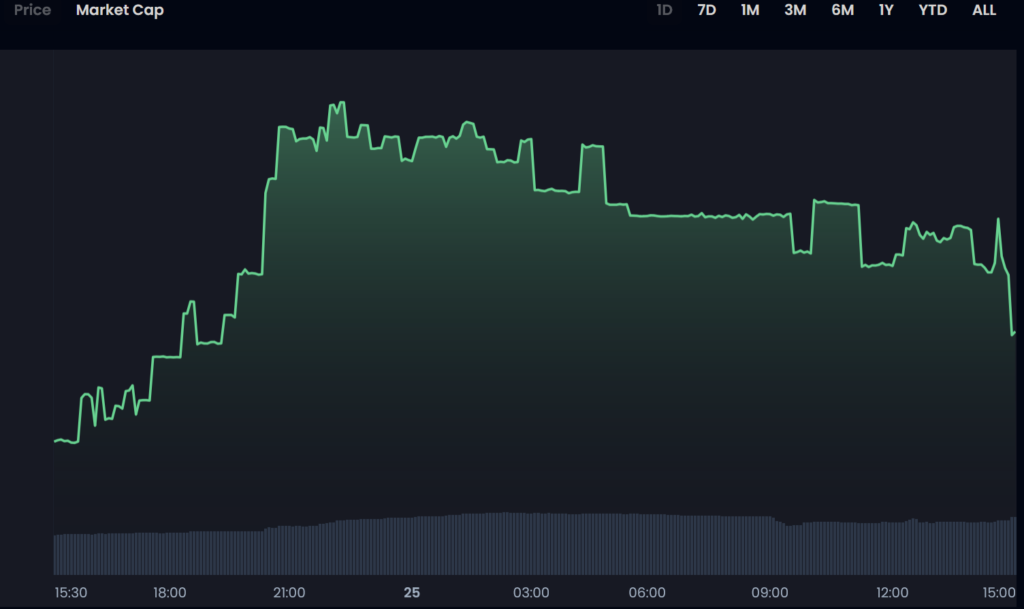Select the 21:00 axis marker
The image size is (1024, 609).
coord(289,593)
